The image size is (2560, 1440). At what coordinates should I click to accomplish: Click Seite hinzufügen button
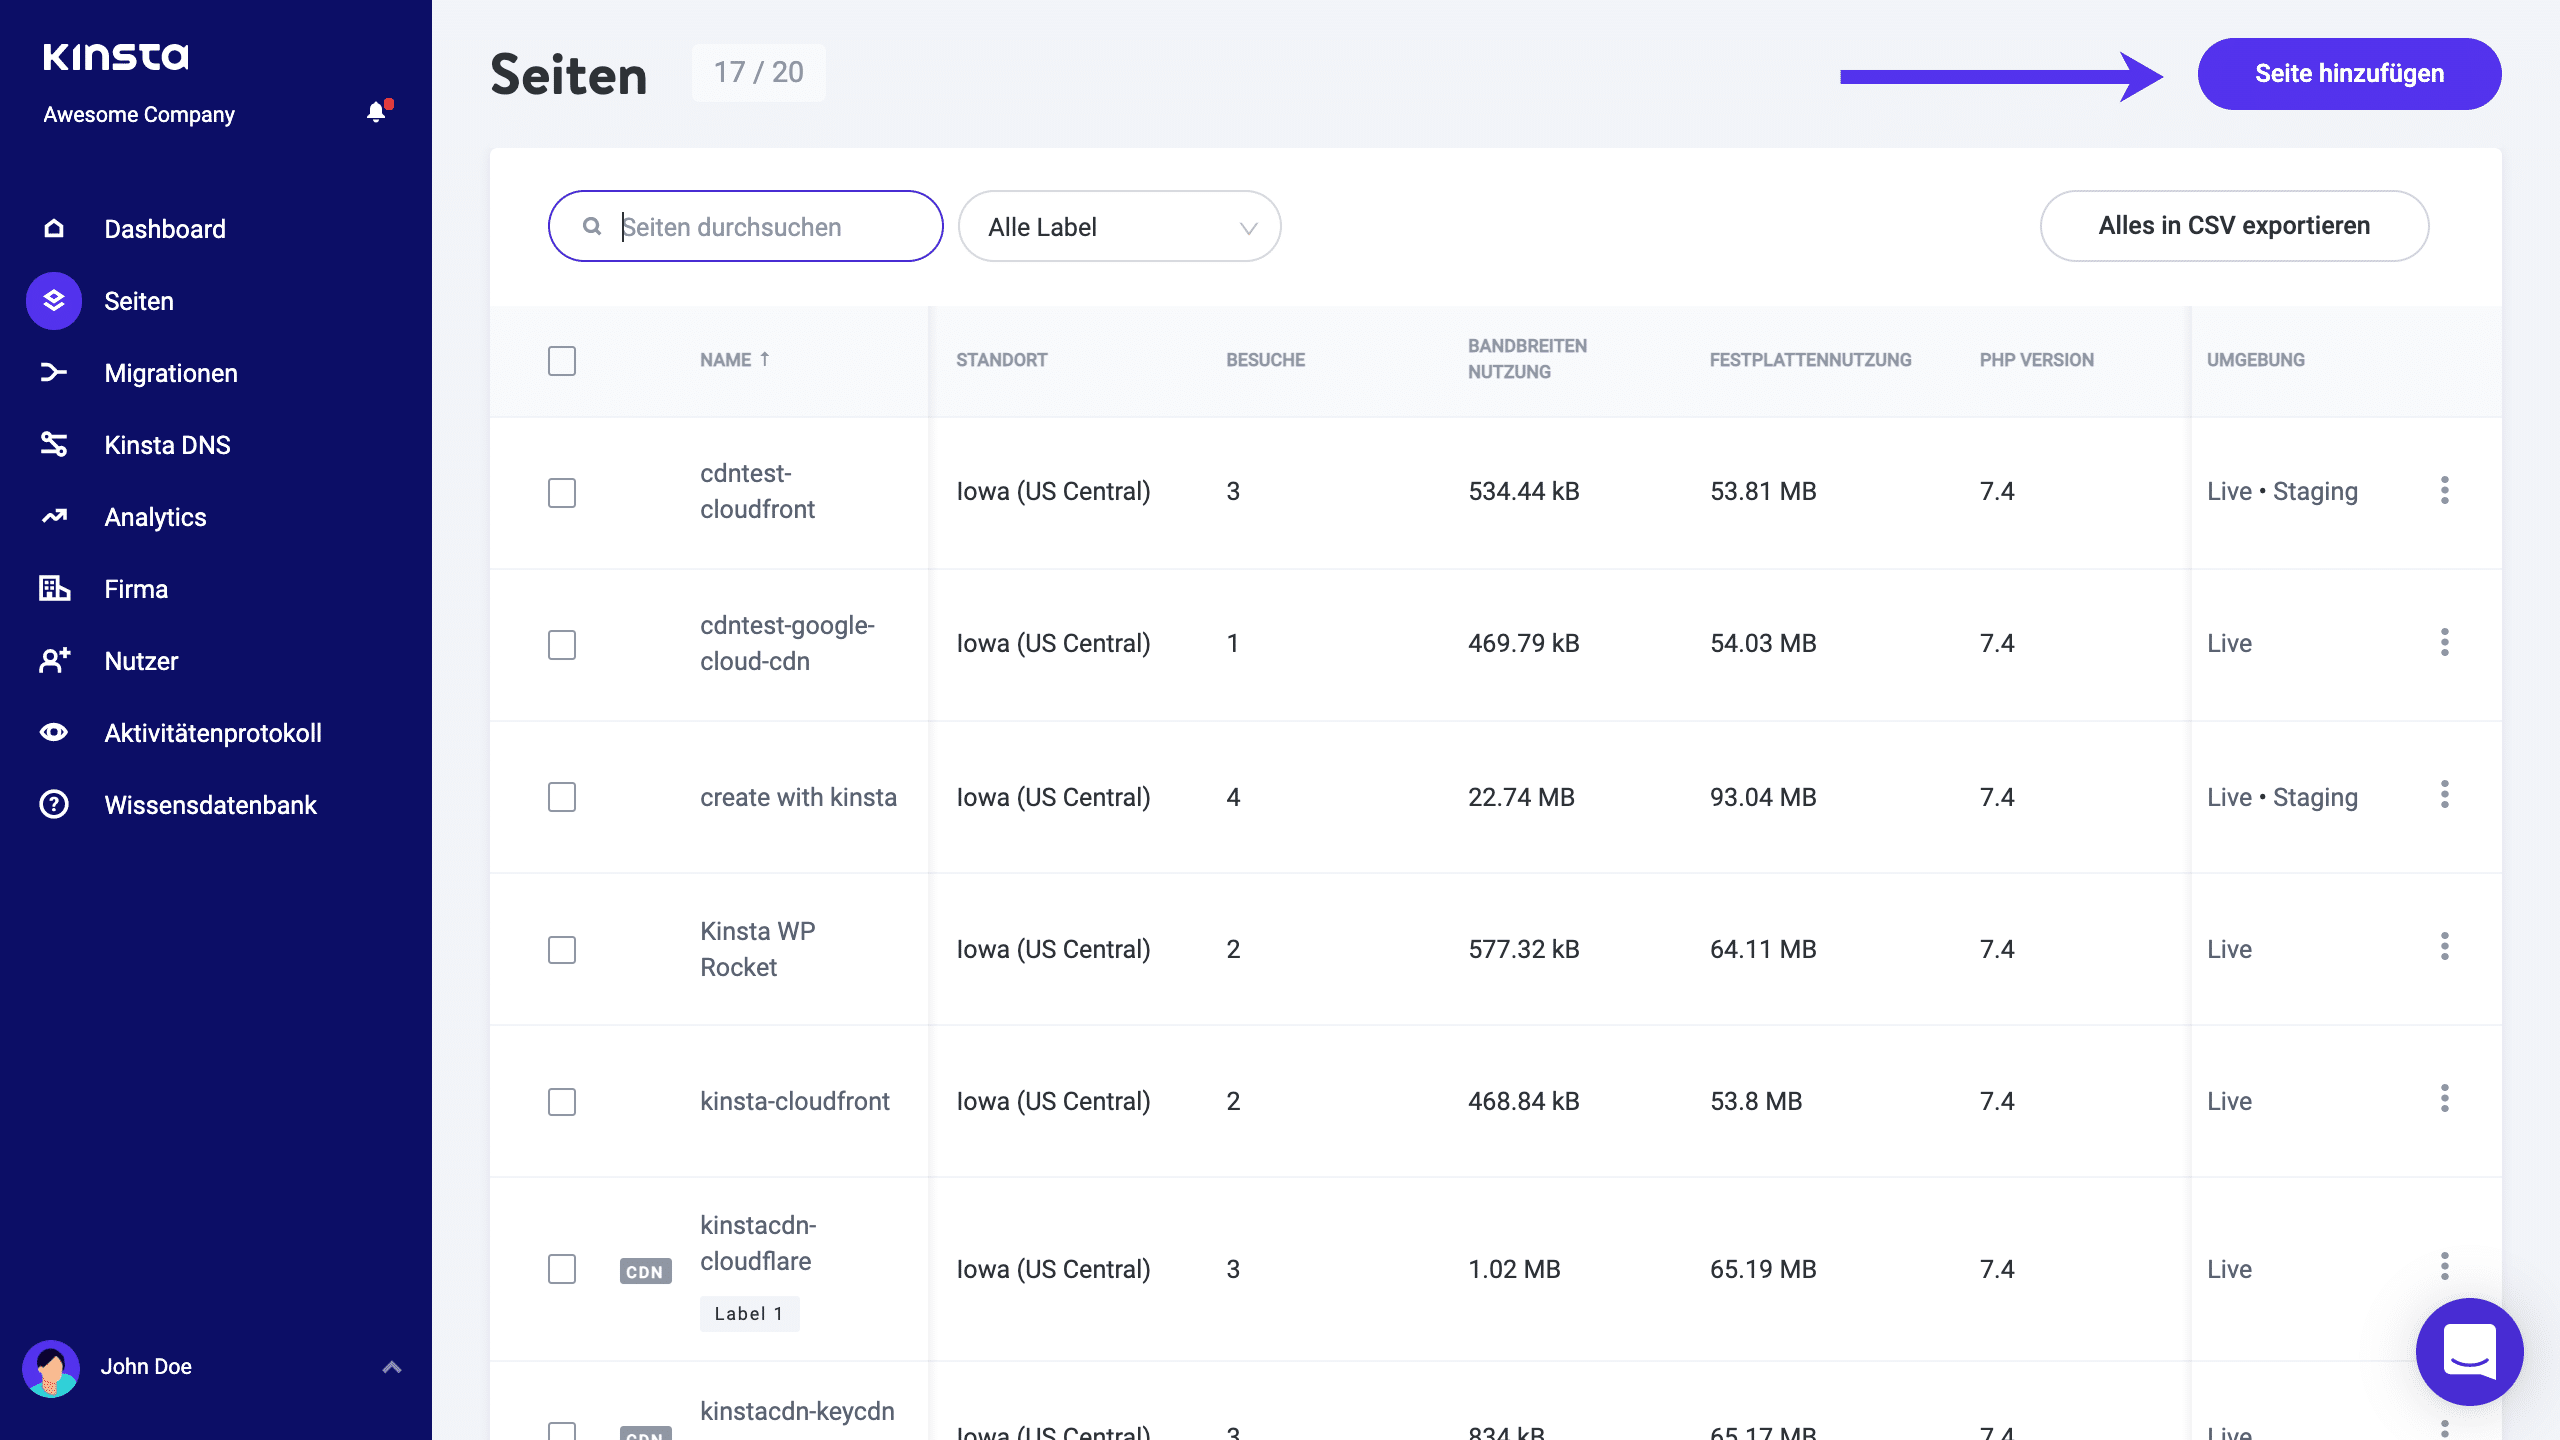(2349, 72)
